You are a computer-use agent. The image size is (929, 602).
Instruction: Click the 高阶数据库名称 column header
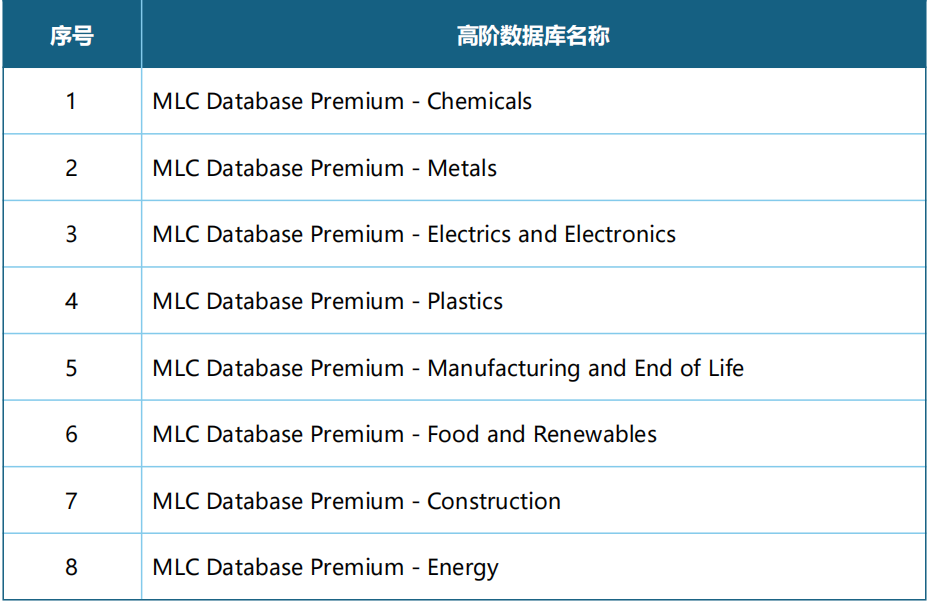point(533,36)
